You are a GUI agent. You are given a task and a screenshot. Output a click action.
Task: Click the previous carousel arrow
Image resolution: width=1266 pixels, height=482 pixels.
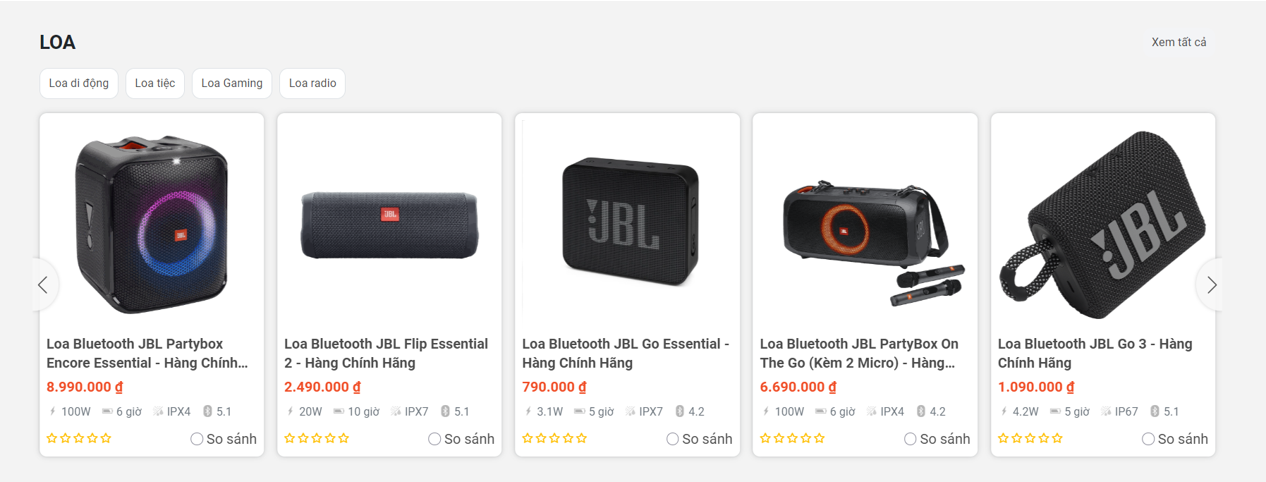[x=43, y=285]
